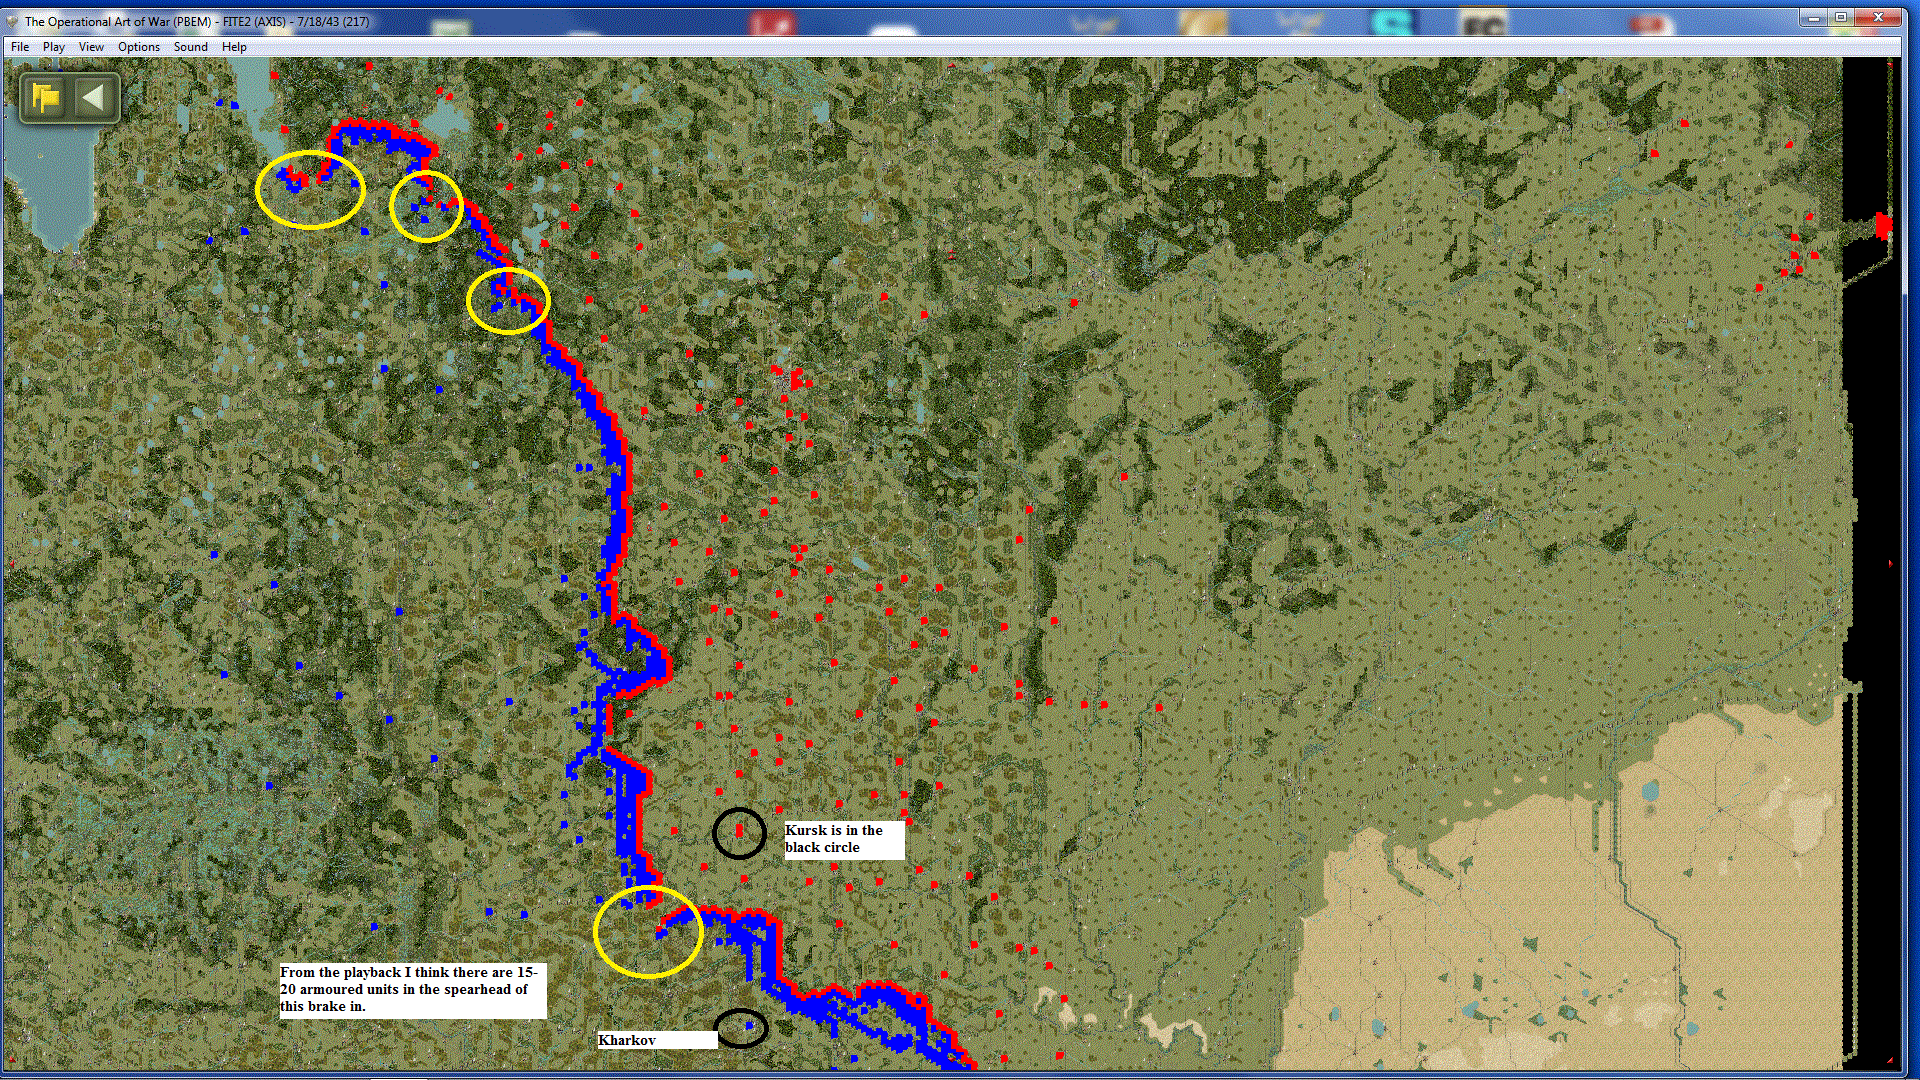
Task: Click the 'Kursk is in the black circle' note
Action: 843,839
